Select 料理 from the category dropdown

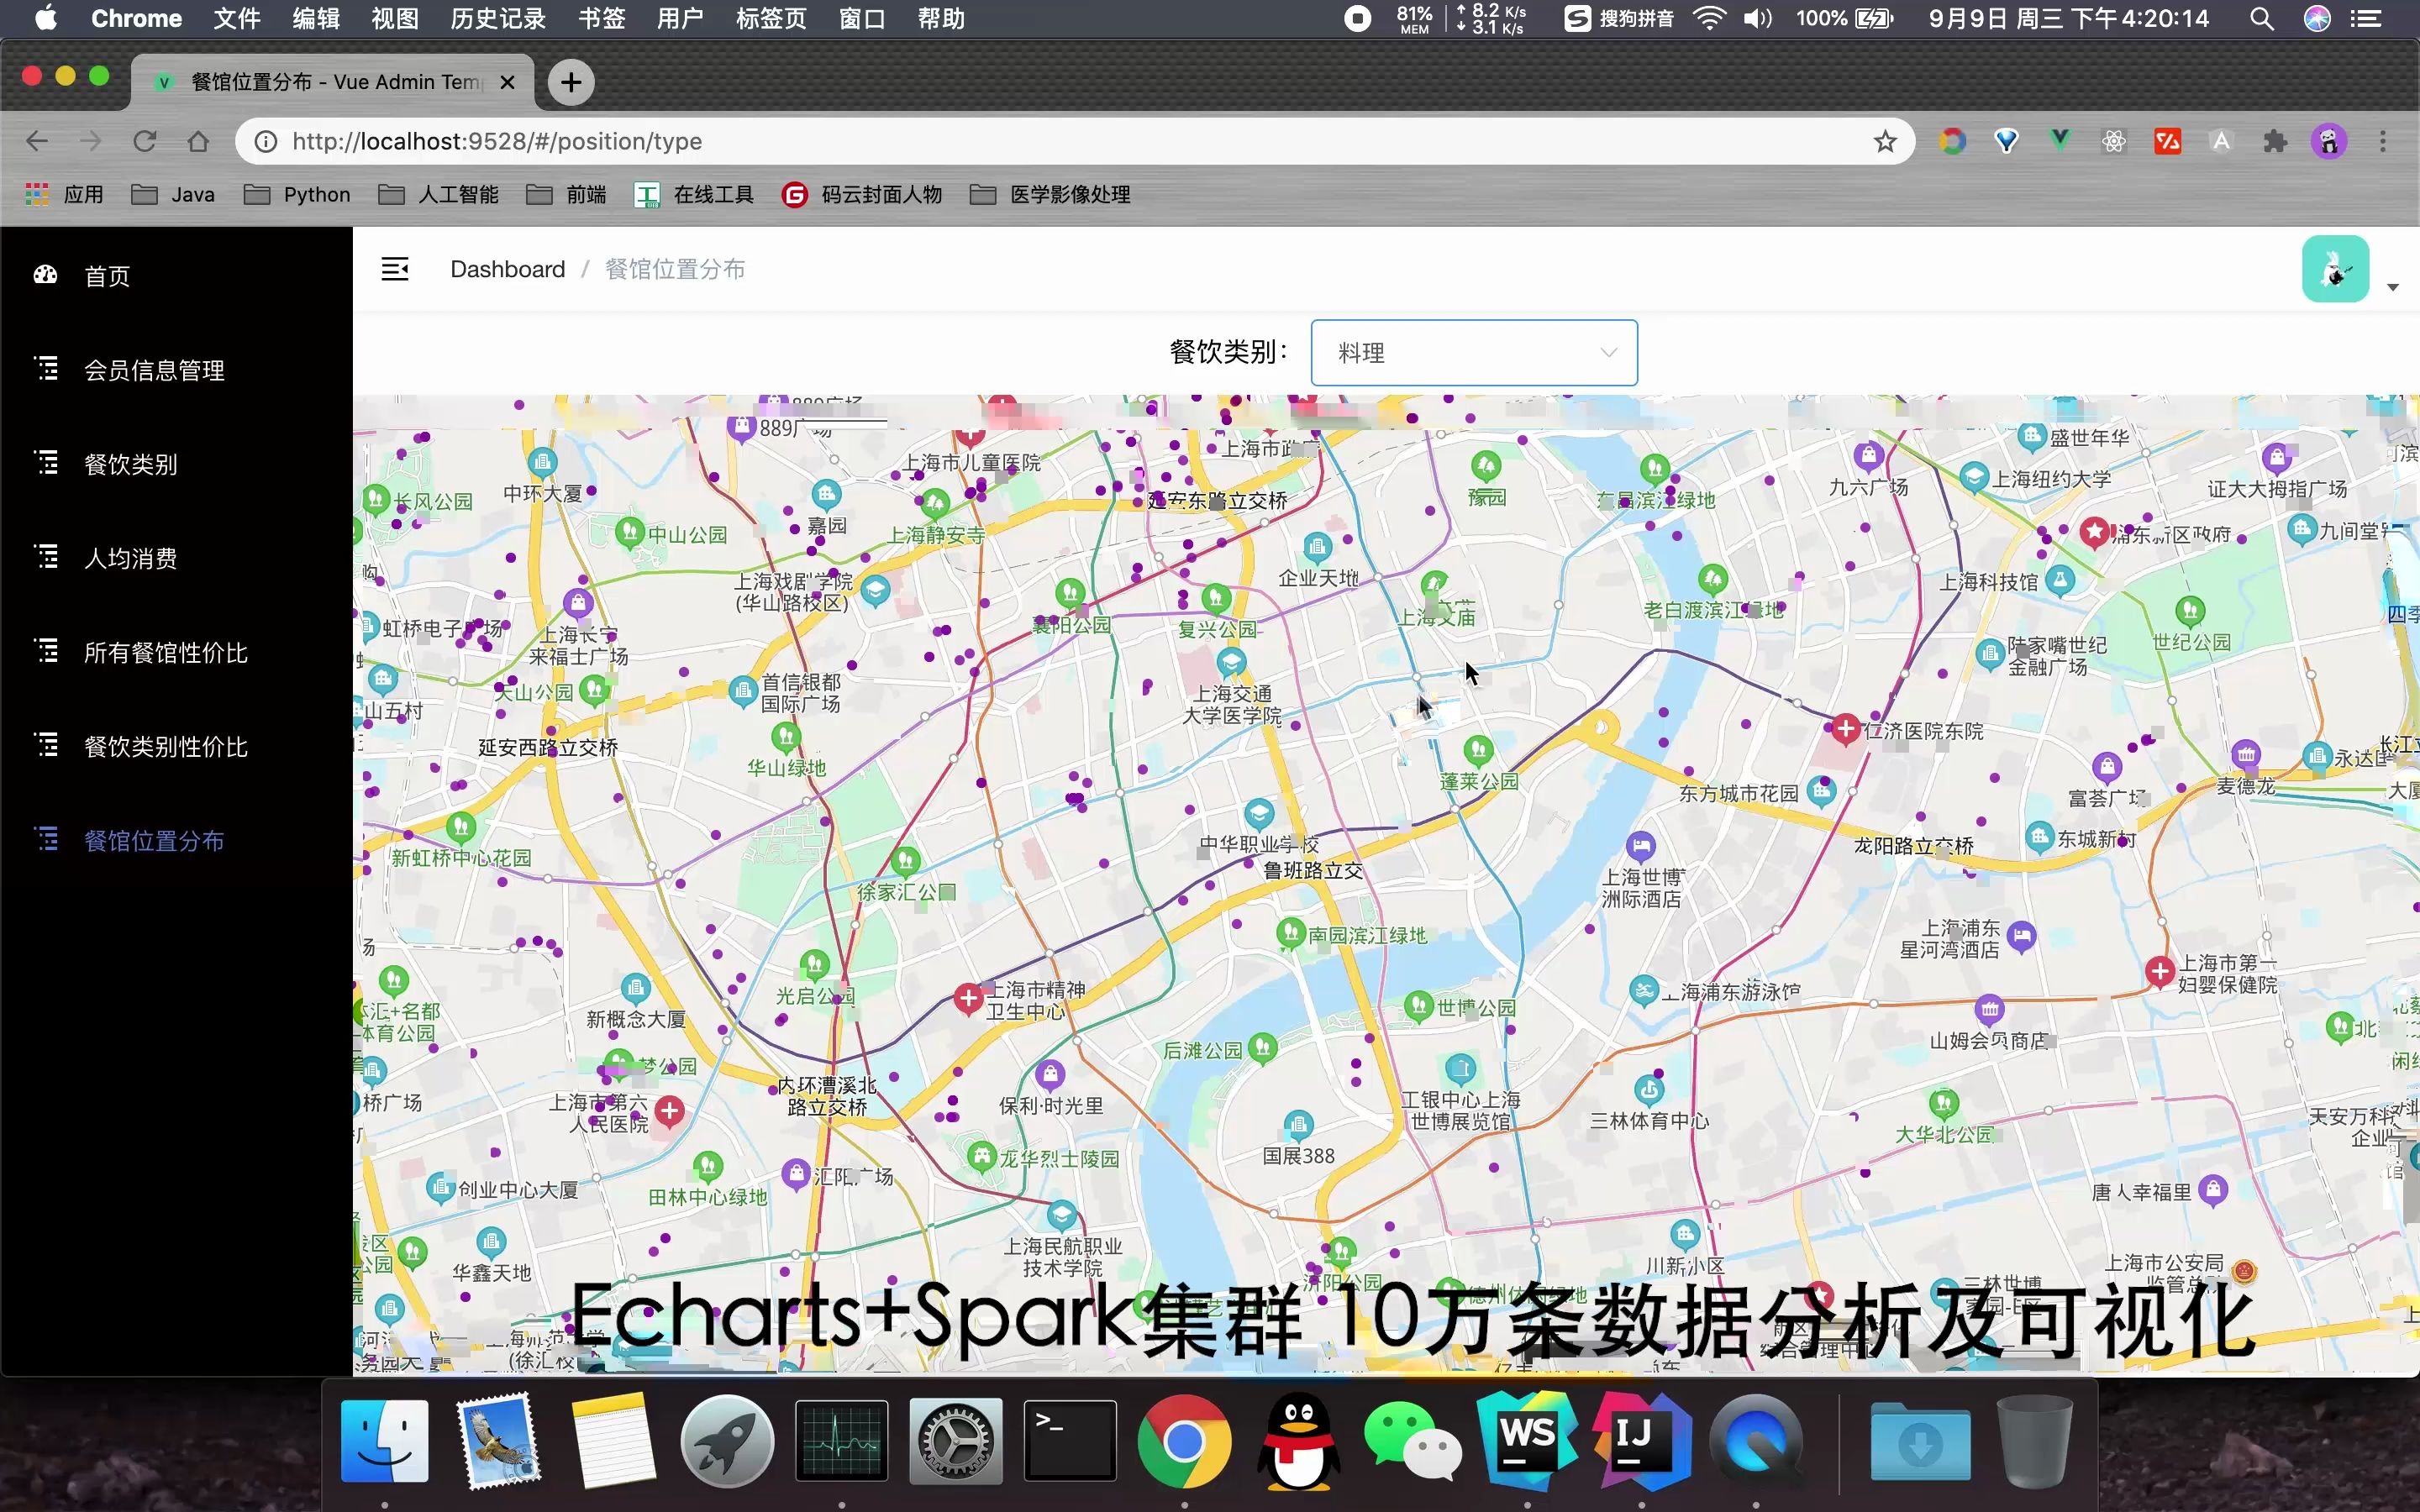pos(1472,352)
